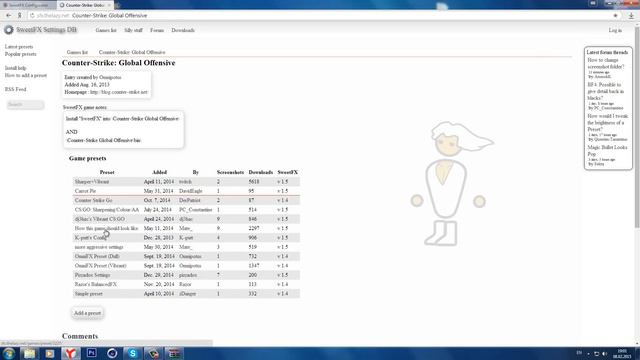Open the Counter Strike Go preset

point(93,200)
